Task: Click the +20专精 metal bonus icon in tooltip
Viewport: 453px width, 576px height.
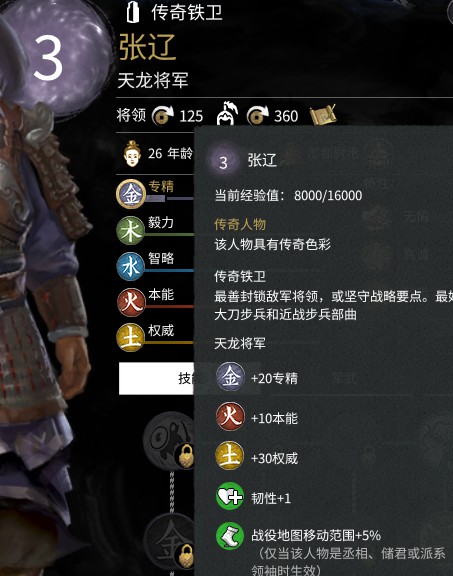Action: tap(230, 377)
